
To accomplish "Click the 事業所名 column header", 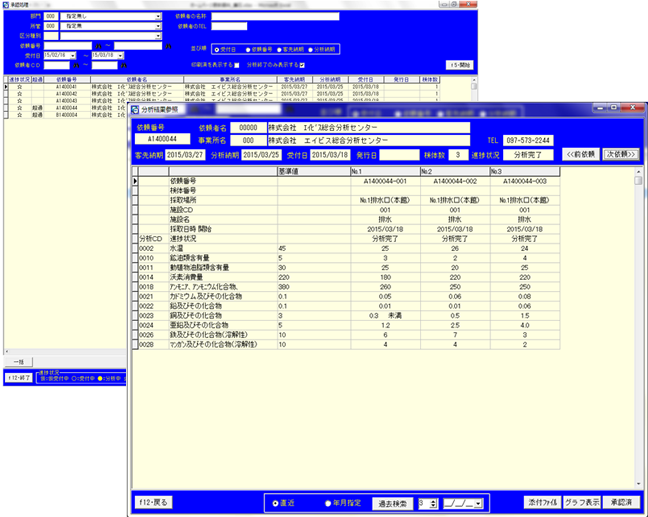I will click(x=231, y=79).
